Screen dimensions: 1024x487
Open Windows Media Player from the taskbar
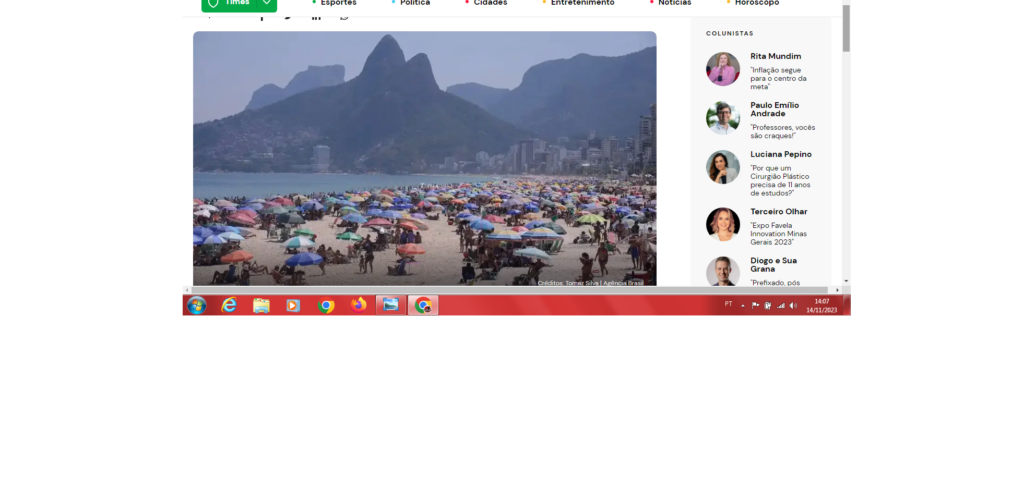[293, 306]
